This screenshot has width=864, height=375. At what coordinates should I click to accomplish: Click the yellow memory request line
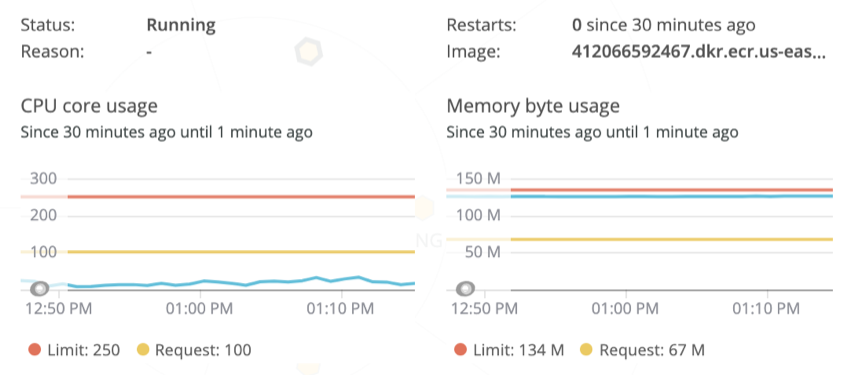[672, 239]
